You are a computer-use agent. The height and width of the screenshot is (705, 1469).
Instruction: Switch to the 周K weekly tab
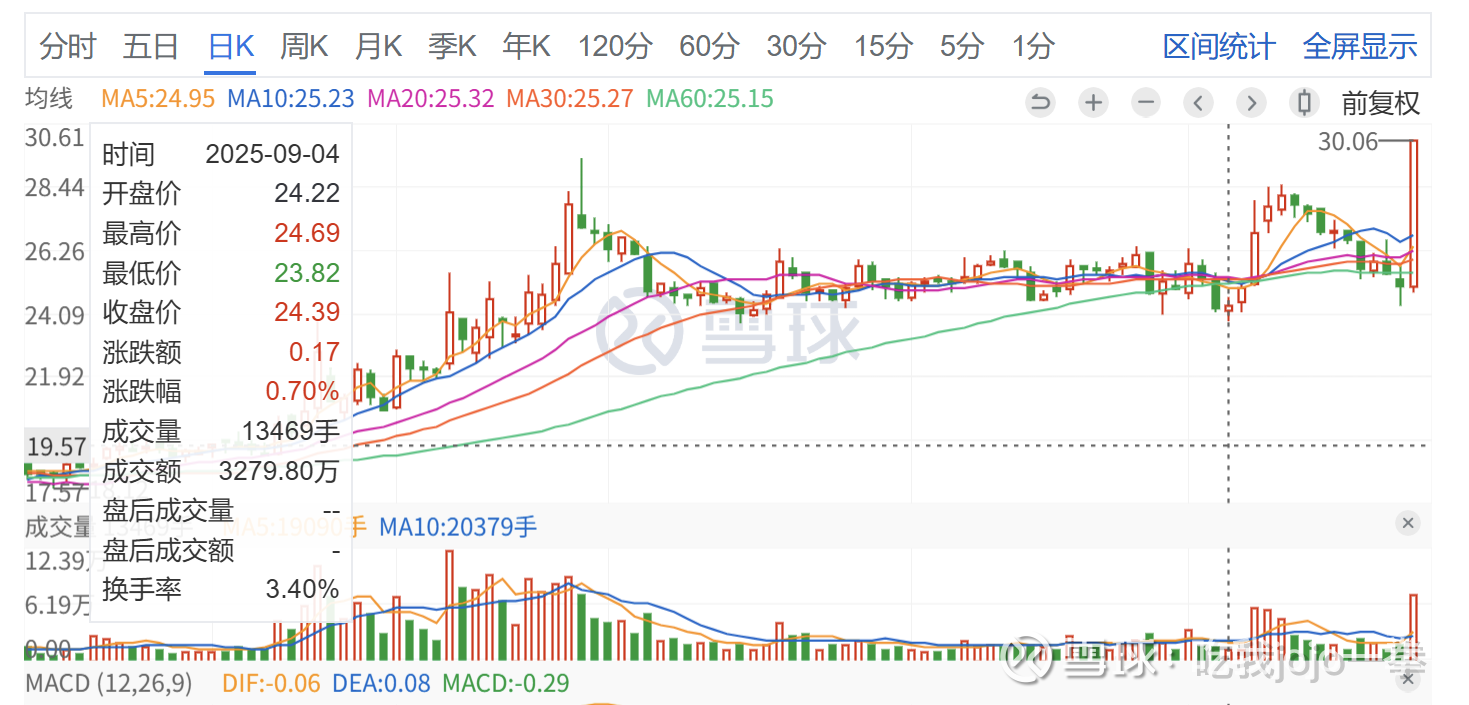[x=304, y=46]
